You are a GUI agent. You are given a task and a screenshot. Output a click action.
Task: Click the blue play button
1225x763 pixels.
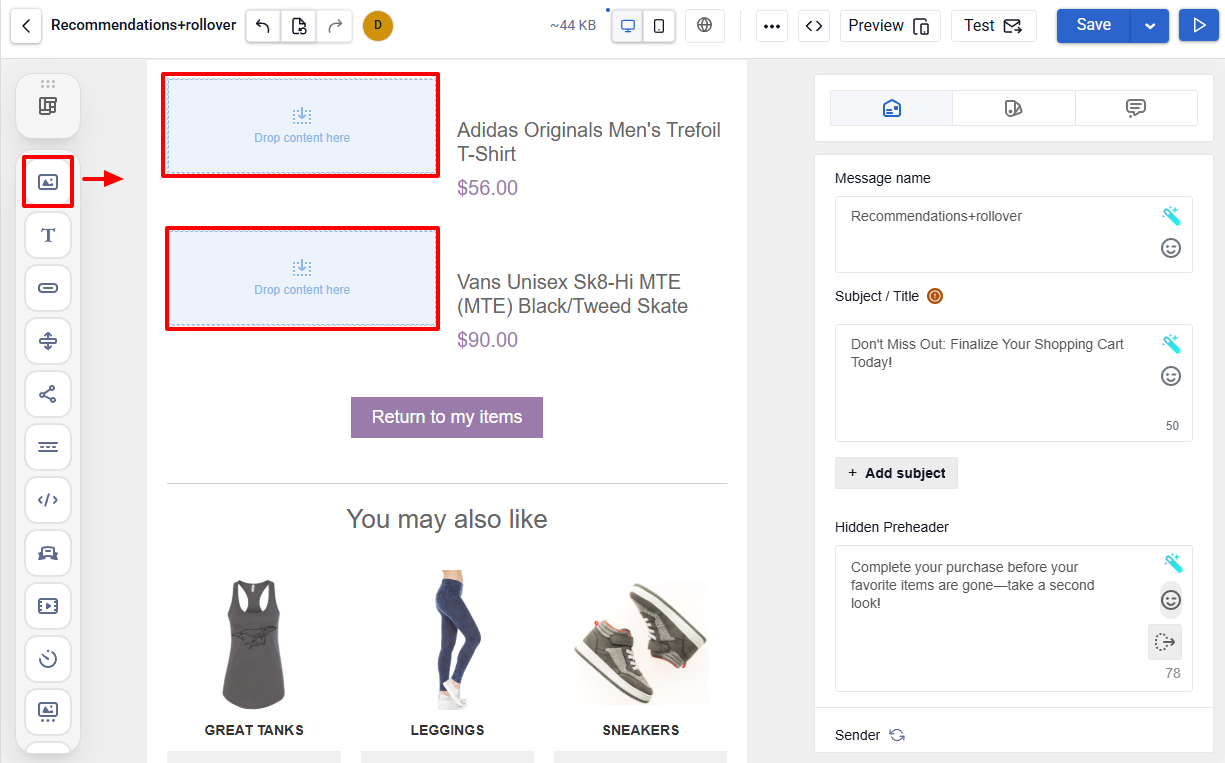tap(1199, 26)
